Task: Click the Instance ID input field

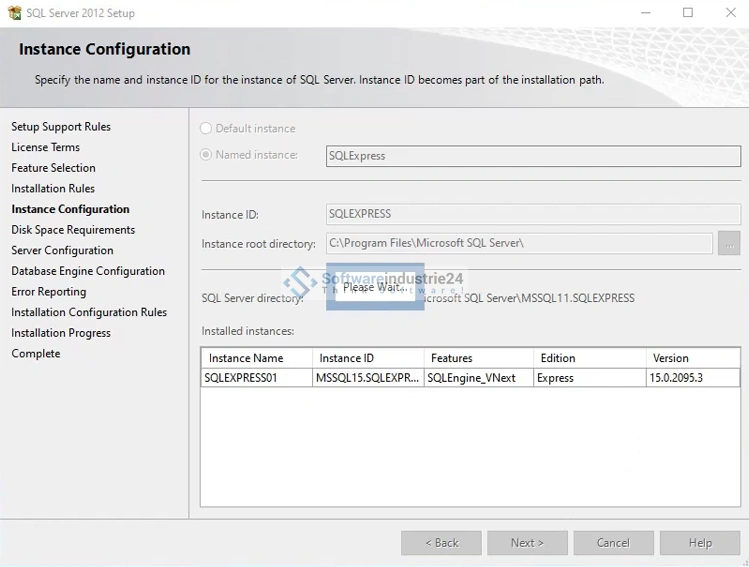Action: tap(533, 214)
